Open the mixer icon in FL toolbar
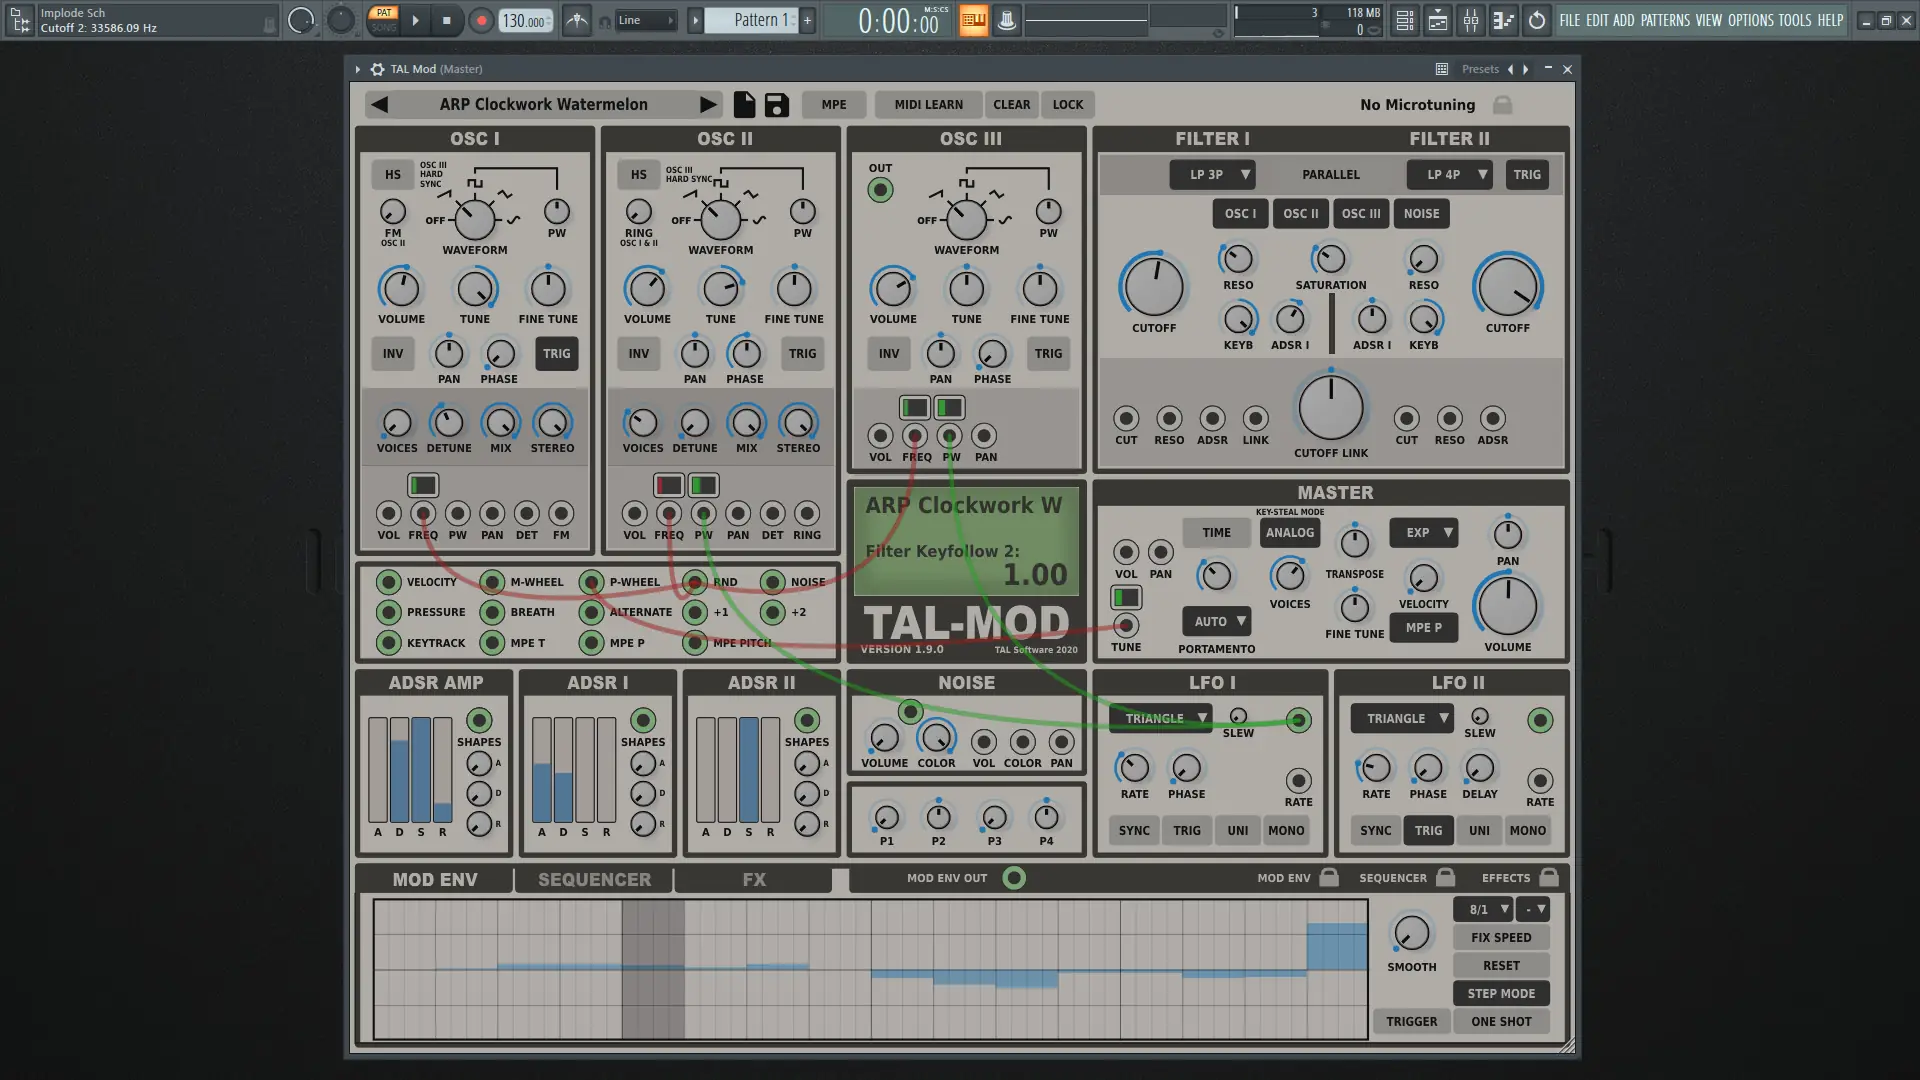 (x=1470, y=20)
